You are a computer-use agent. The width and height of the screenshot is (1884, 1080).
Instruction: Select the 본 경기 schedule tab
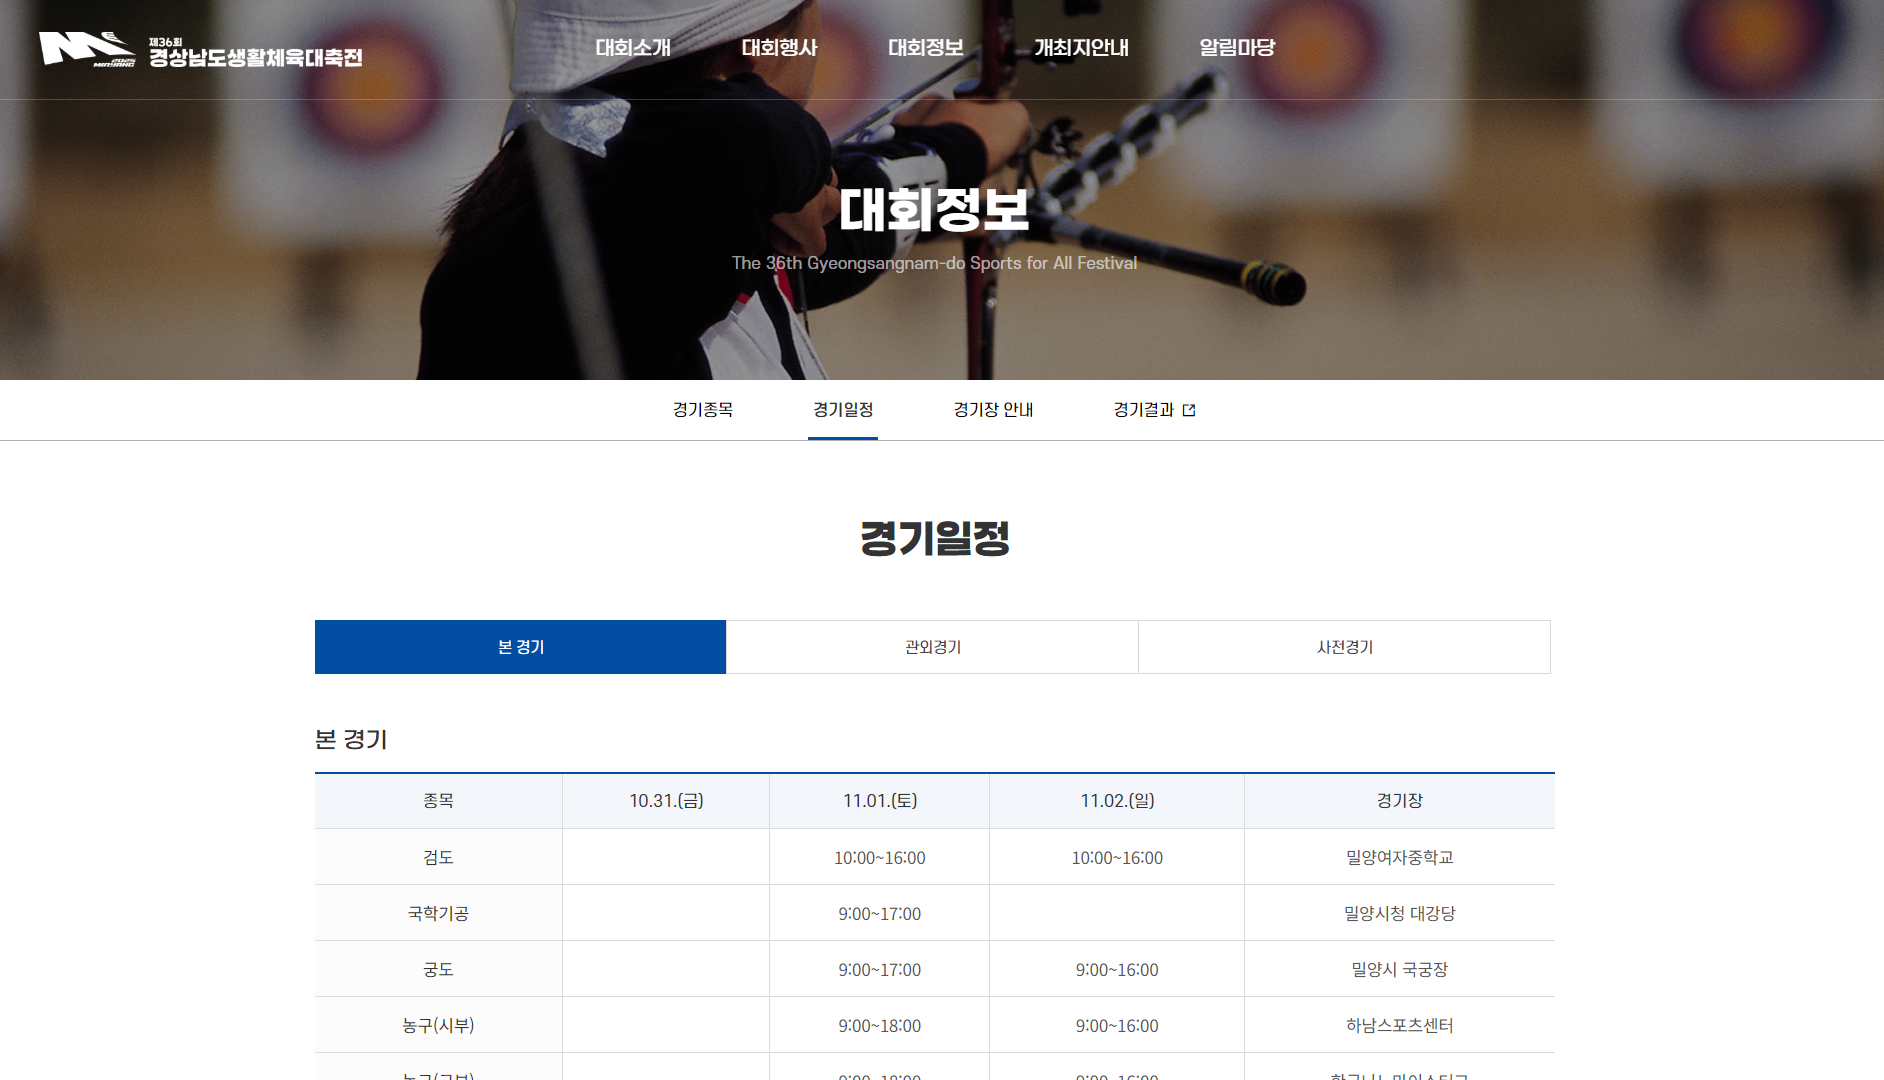(520, 647)
